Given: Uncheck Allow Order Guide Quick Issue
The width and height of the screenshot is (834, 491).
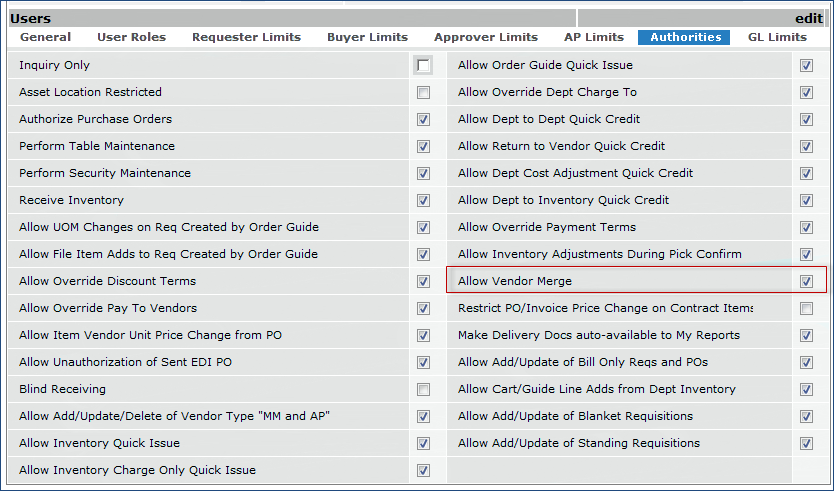Looking at the screenshot, I should 807,66.
